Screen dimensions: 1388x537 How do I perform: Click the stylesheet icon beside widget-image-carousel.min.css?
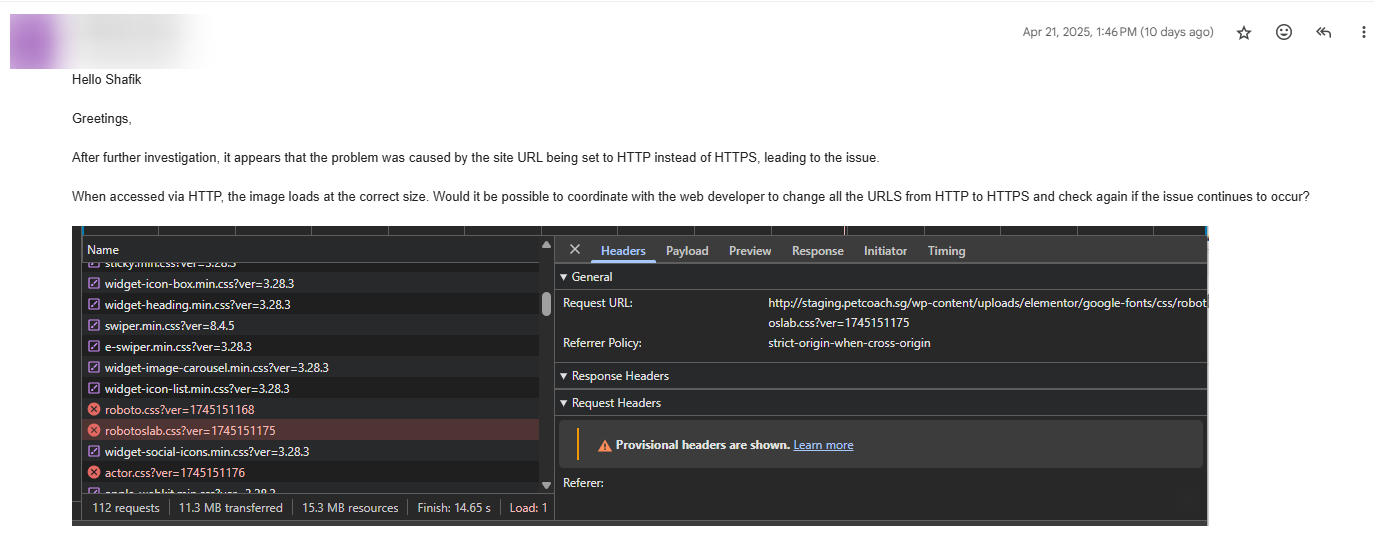tap(94, 368)
